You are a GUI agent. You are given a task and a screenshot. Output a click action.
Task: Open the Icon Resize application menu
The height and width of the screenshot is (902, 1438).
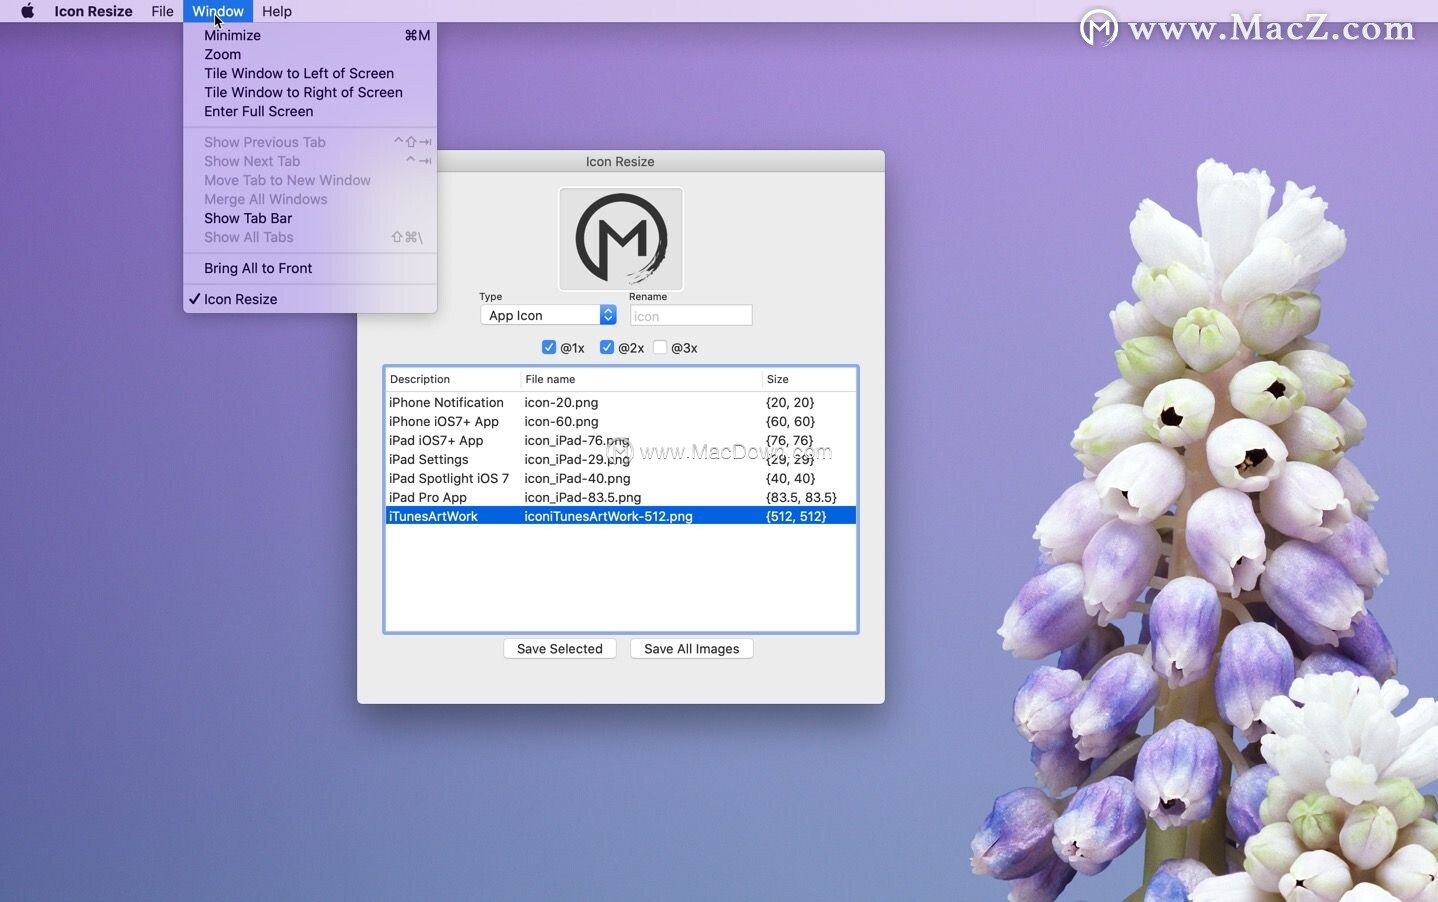(x=93, y=11)
